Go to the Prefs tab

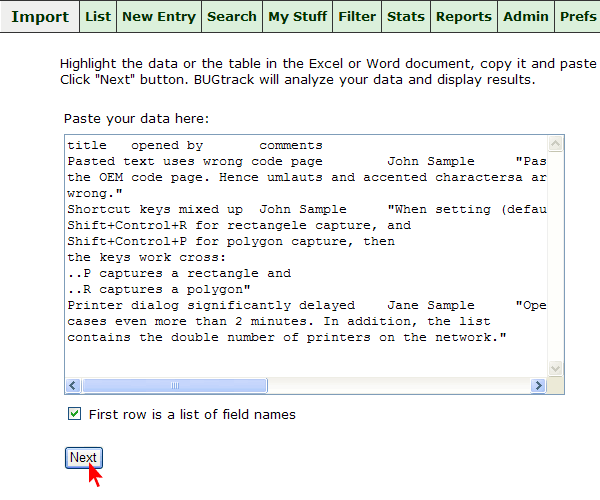[578, 17]
